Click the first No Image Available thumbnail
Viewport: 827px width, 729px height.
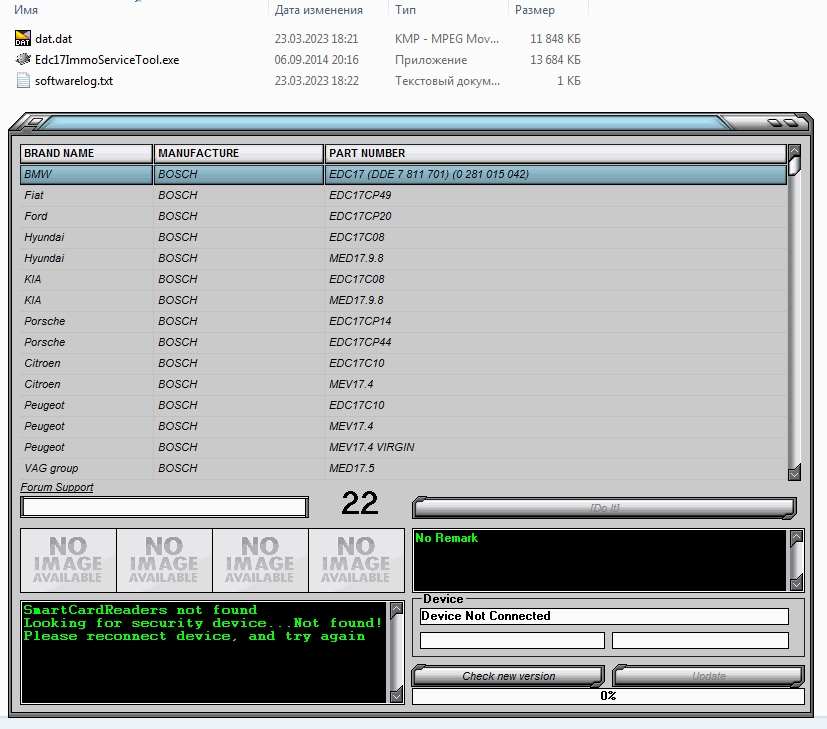[68, 560]
